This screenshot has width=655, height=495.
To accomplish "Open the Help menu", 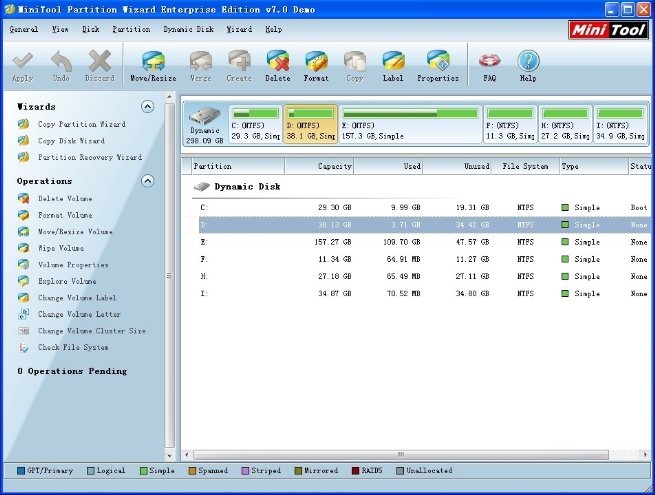I will coord(274,29).
